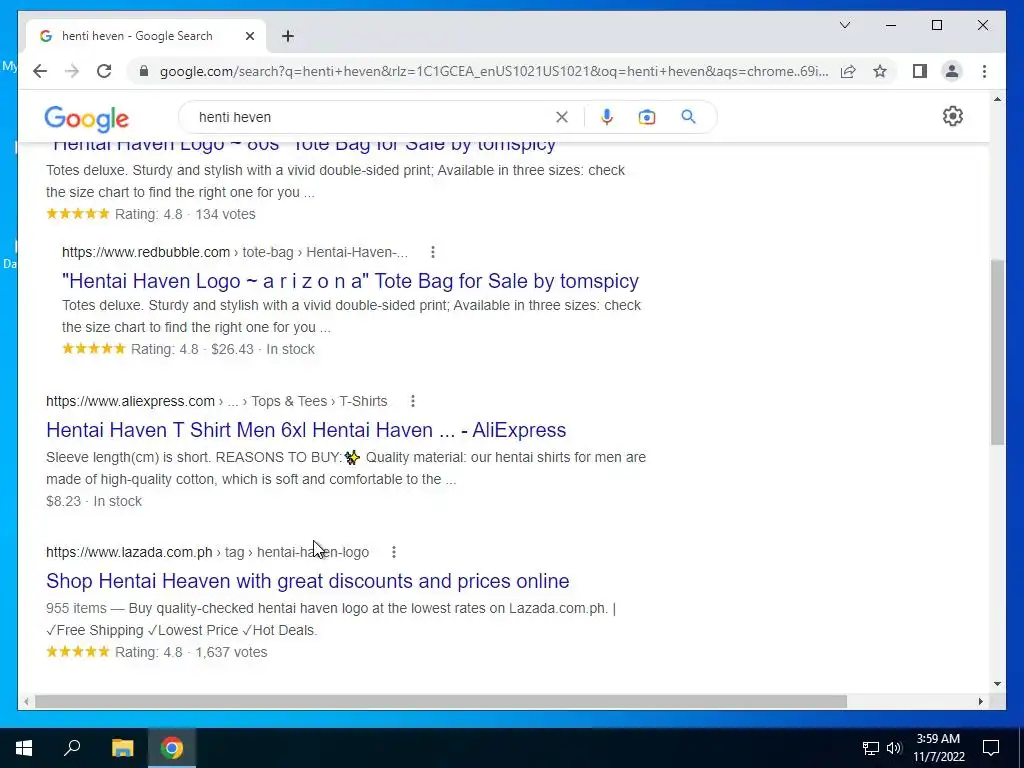Open more options for redbubble result
The image size is (1024, 768).
point(432,252)
